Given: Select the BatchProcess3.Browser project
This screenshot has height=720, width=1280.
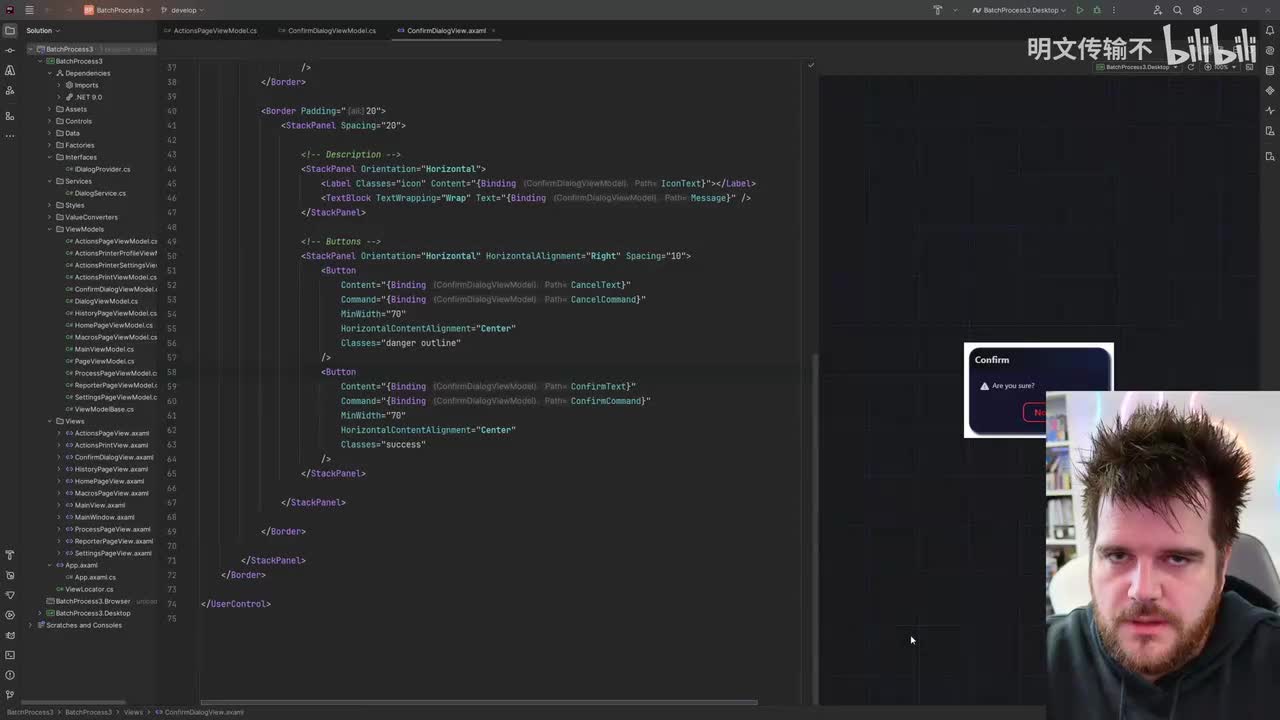Looking at the screenshot, I should pyautogui.click(x=92, y=601).
